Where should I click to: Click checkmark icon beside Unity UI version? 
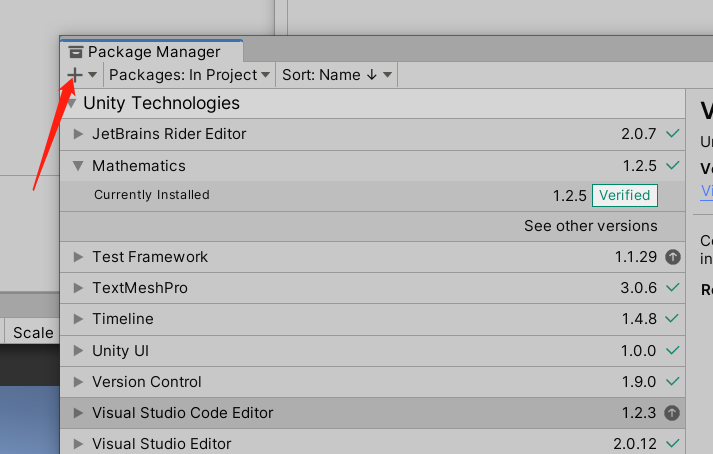(x=673, y=351)
